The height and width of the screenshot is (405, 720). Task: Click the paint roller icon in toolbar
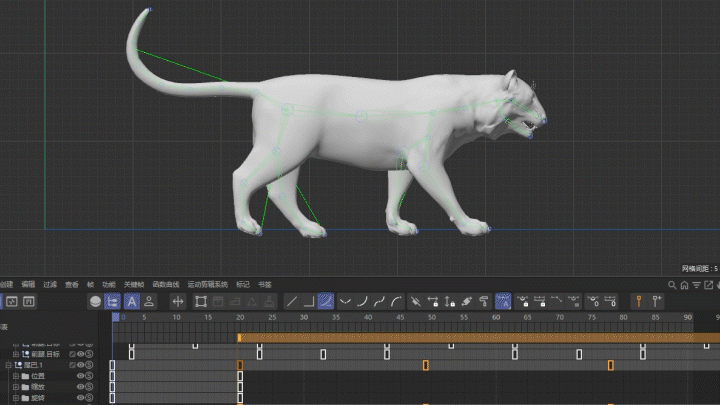(484, 302)
